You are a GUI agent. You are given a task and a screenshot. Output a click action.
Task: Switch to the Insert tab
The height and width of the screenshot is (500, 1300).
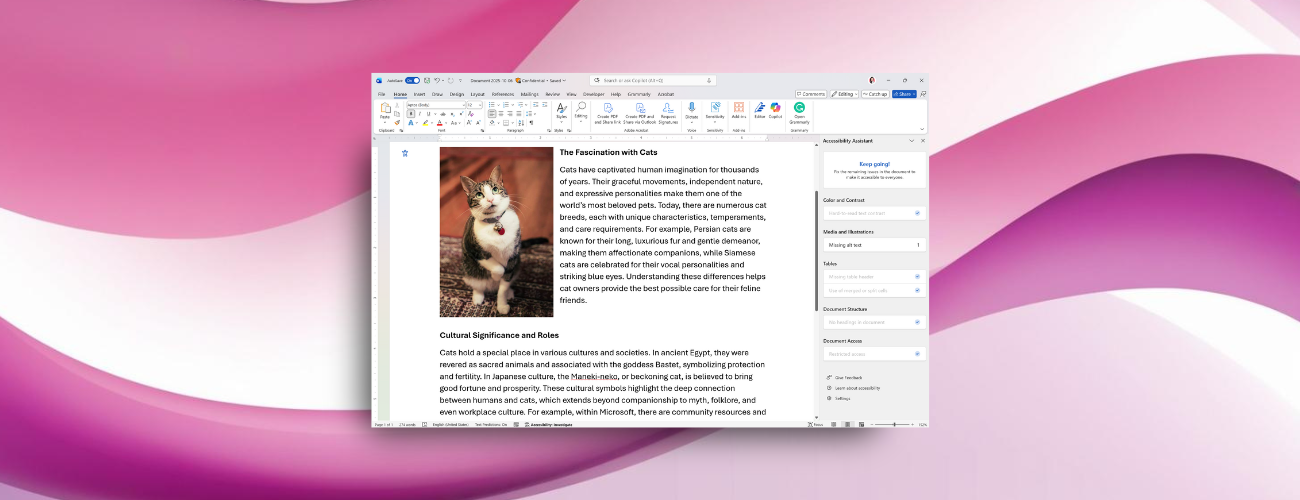(419, 94)
